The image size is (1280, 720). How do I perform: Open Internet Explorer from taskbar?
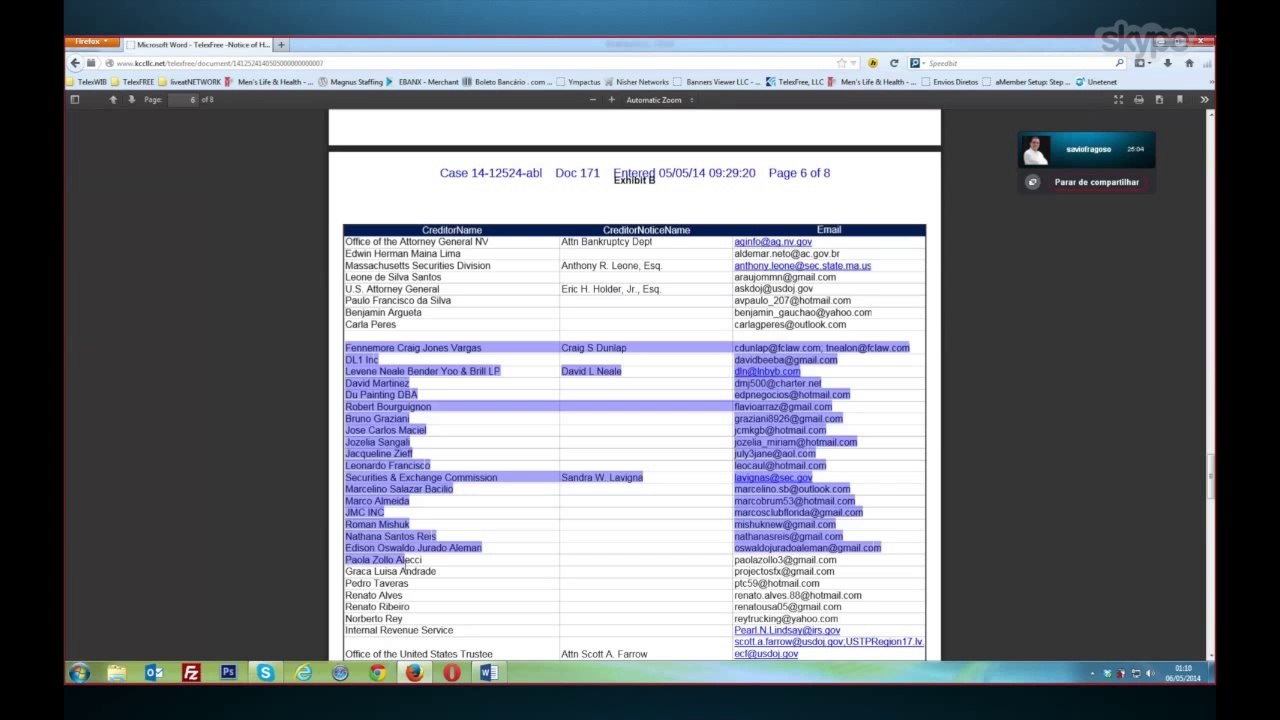303,673
